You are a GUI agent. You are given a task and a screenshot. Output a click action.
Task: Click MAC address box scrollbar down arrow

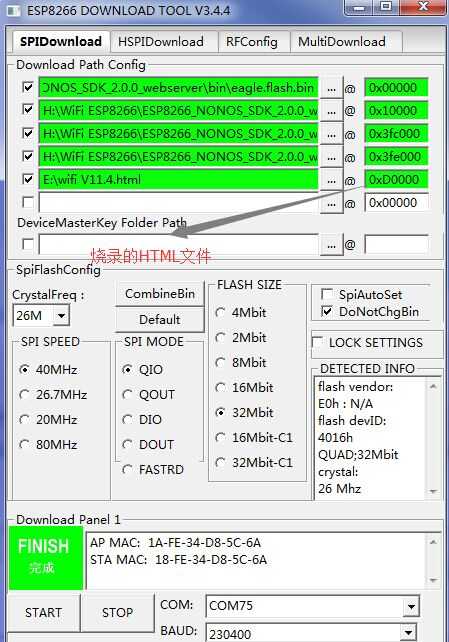433,580
